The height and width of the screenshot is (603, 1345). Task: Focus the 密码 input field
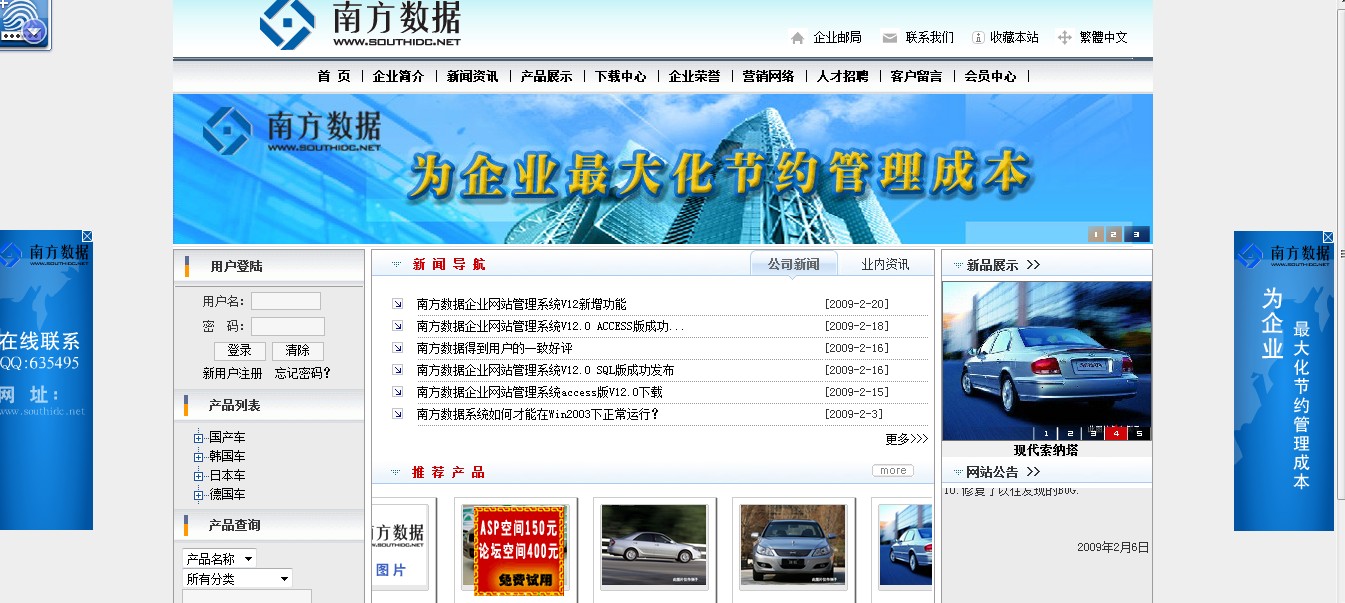(288, 326)
